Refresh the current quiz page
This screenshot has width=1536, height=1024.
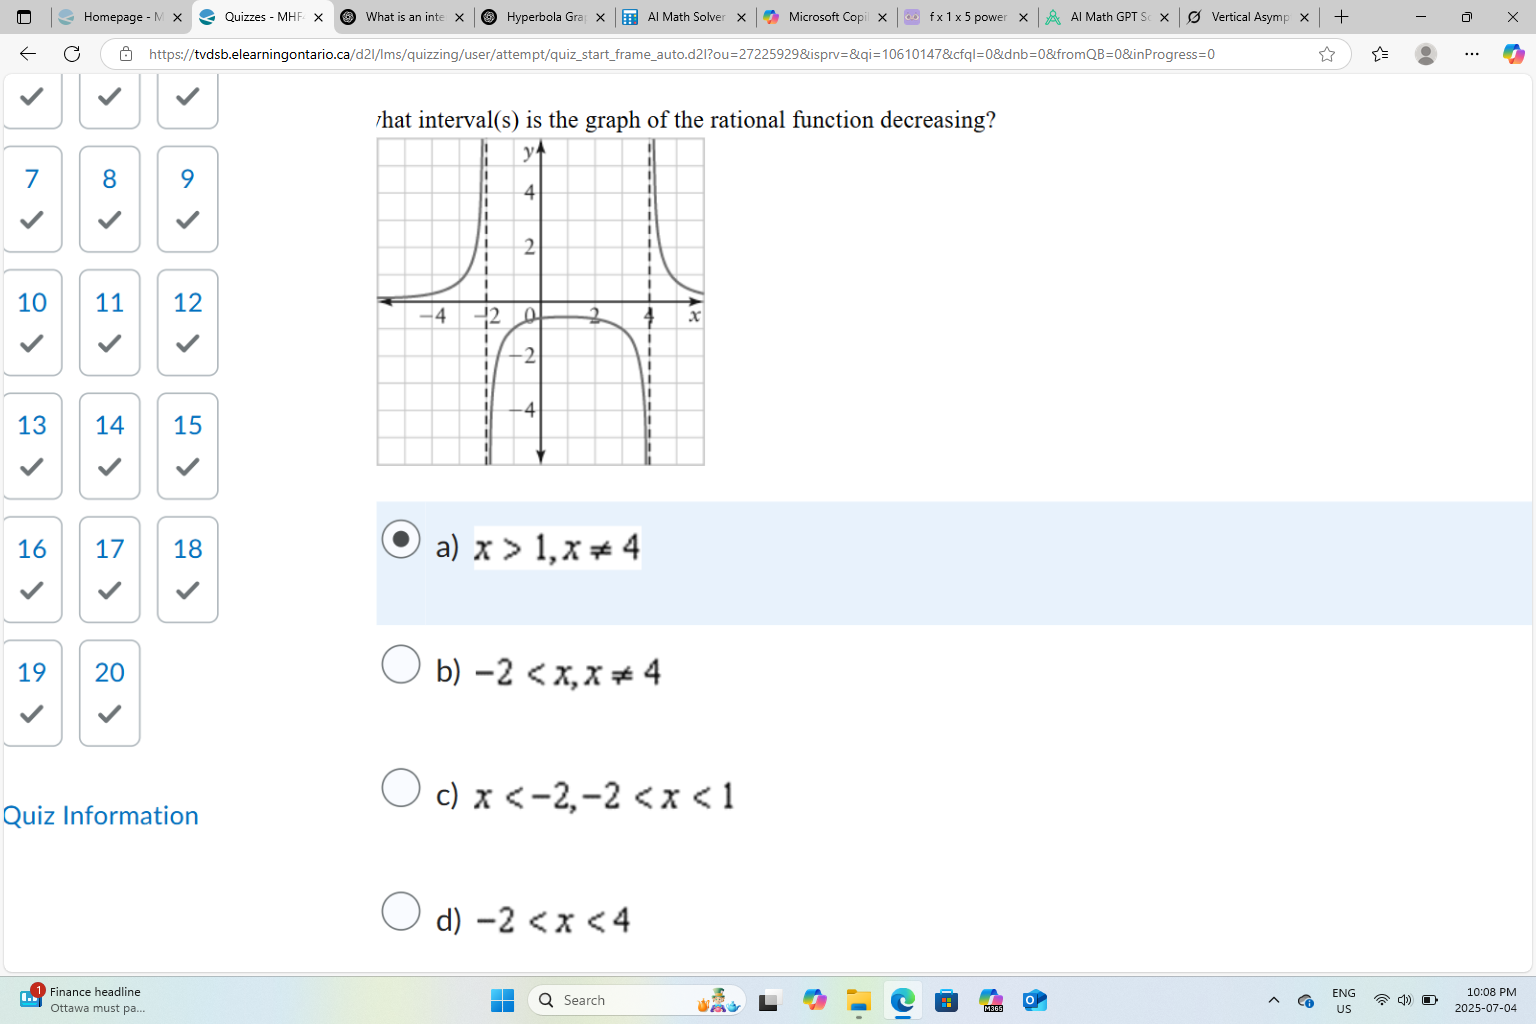(x=71, y=55)
